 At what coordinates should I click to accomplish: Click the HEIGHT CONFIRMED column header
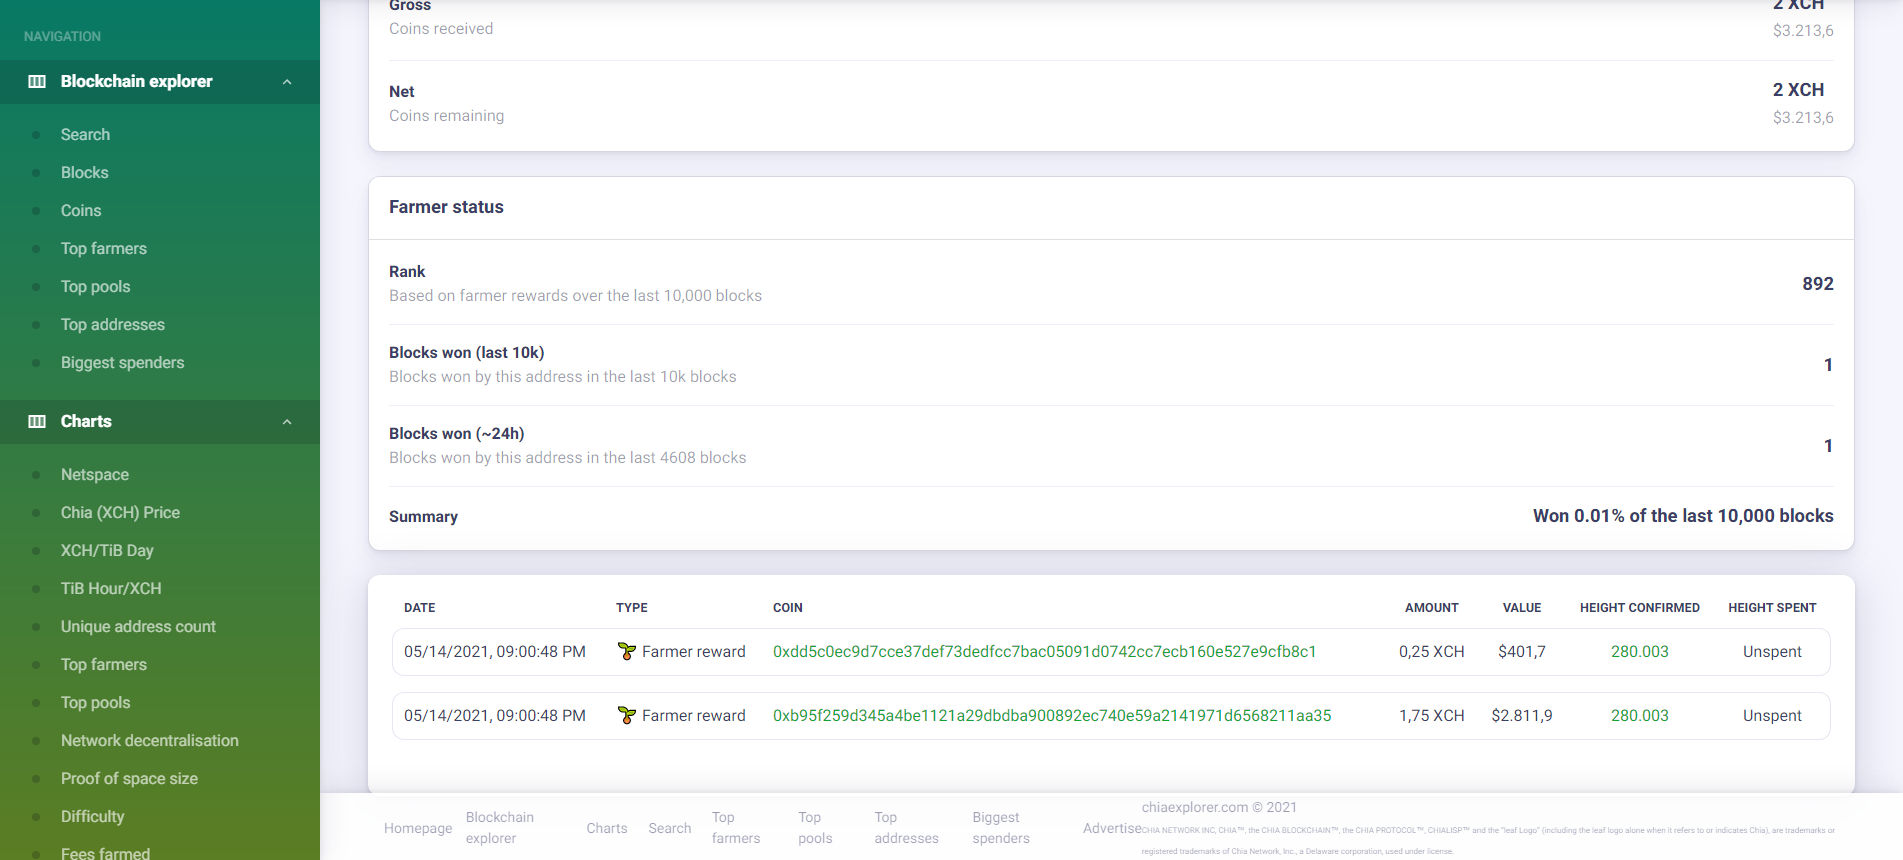coord(1640,607)
